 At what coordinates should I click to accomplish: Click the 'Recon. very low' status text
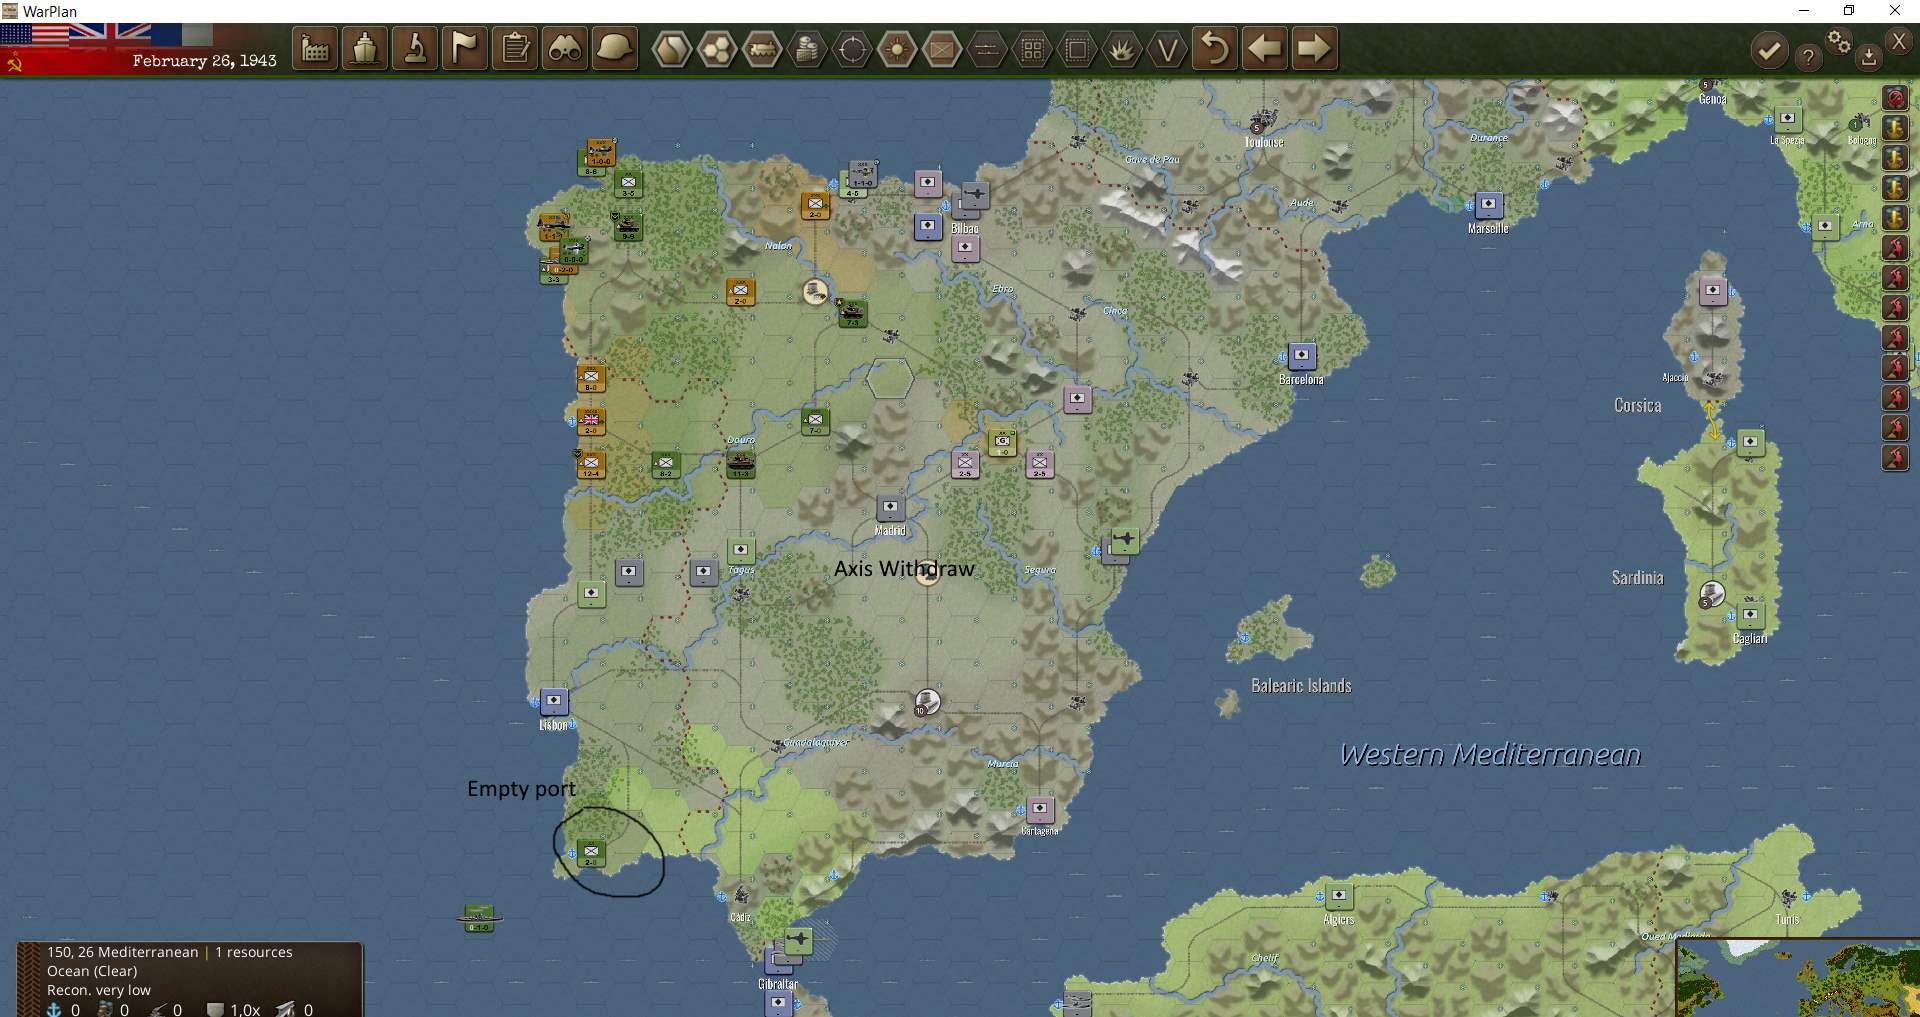click(99, 990)
